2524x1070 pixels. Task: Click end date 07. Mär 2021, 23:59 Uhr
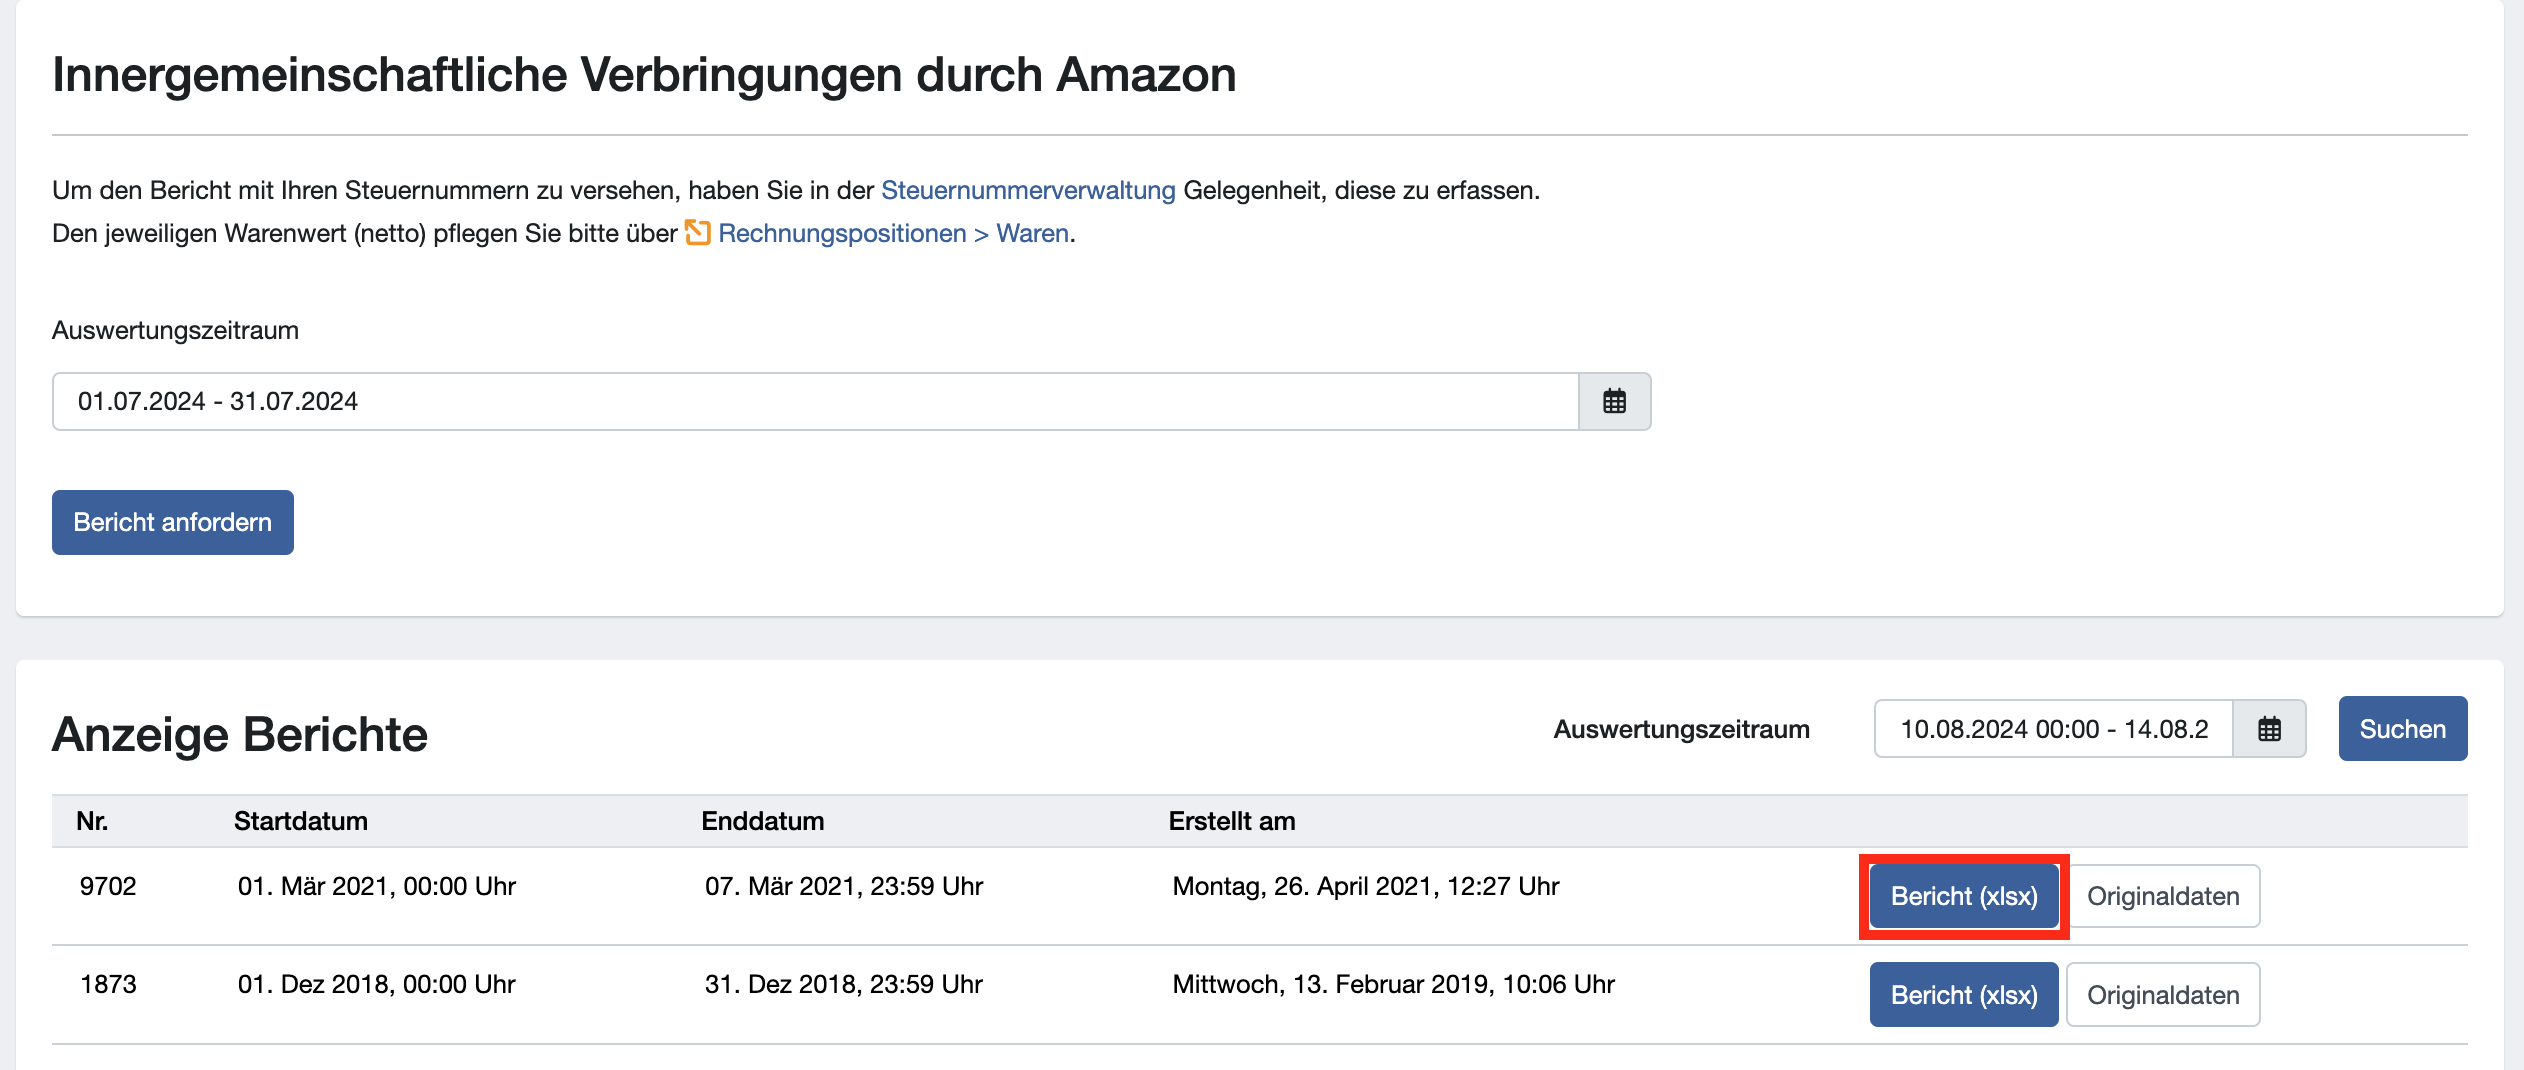tap(844, 886)
